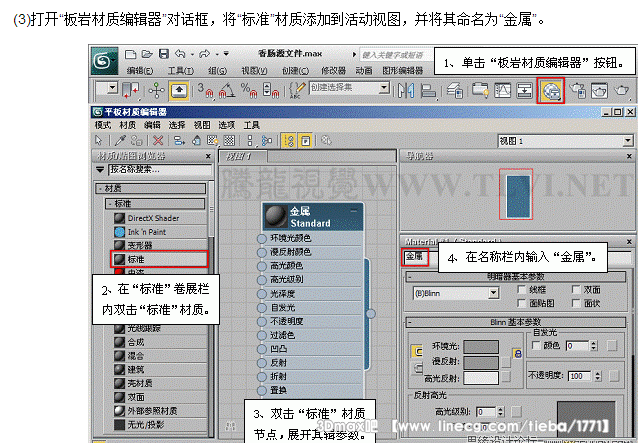
Task: Click the Rendered Frame Window icon
Action: [x=599, y=90]
